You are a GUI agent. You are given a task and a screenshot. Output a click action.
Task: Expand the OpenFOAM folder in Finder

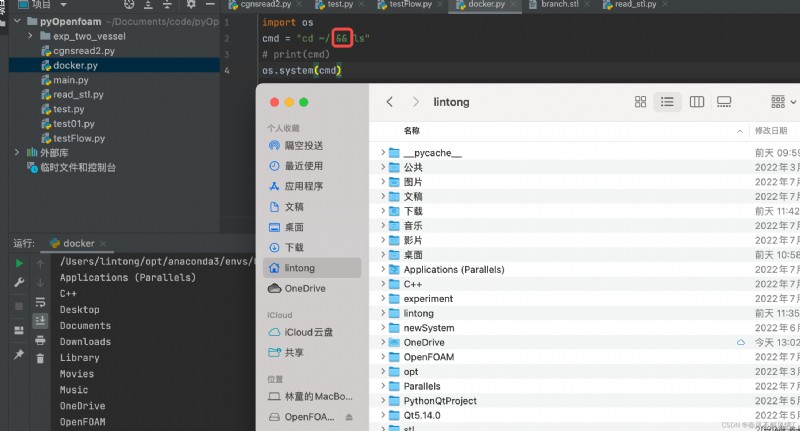(383, 357)
